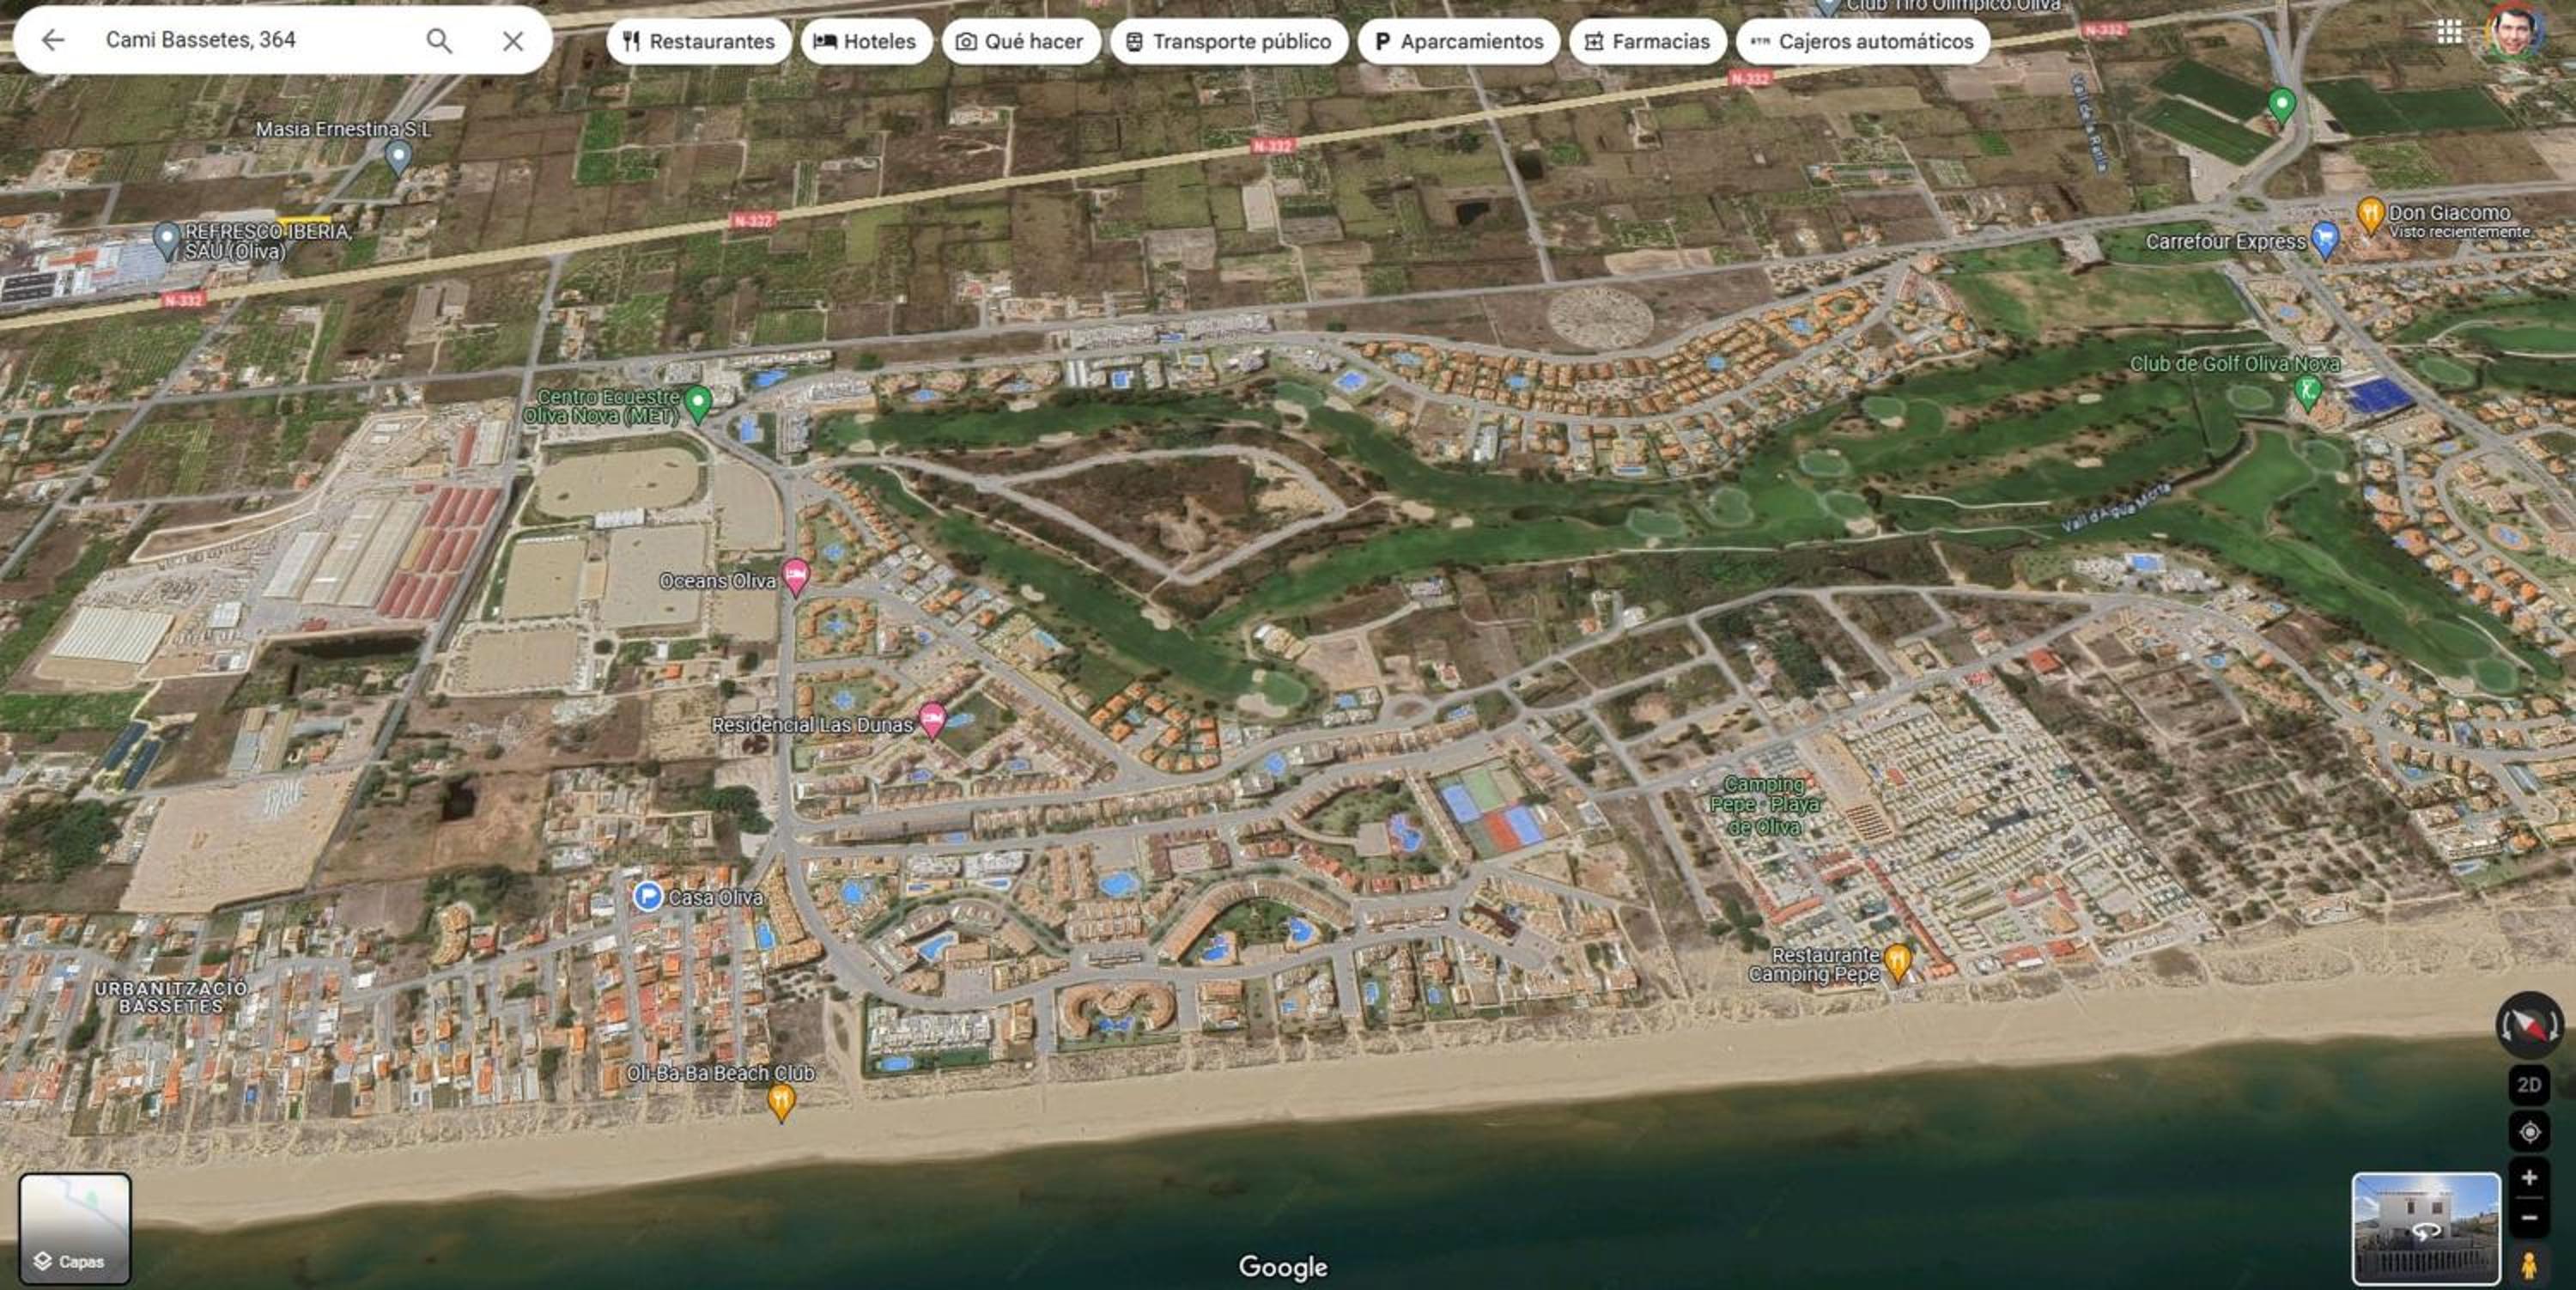Open the Google apps grid icon

(2449, 33)
